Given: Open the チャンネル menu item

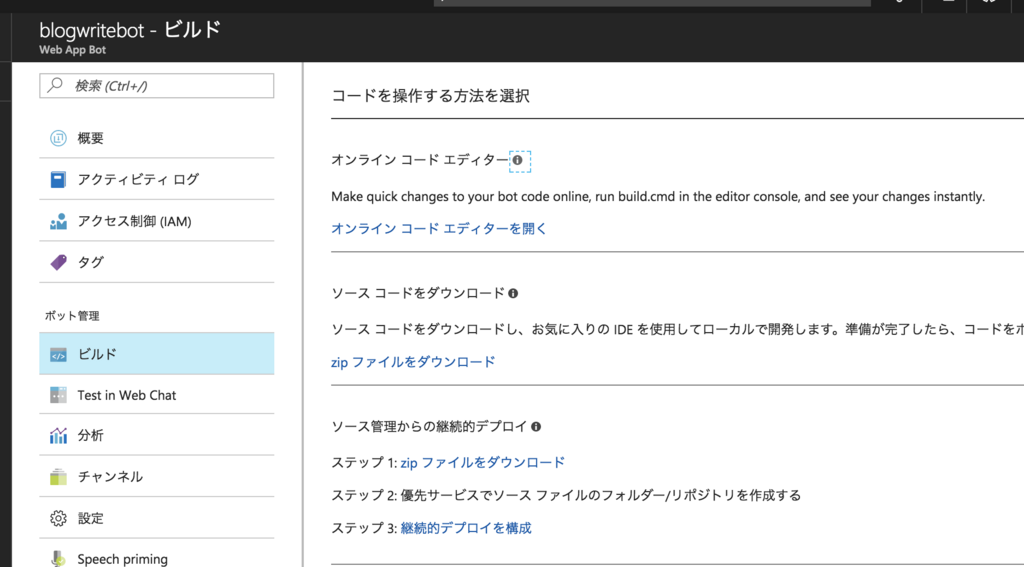Looking at the screenshot, I should [x=157, y=477].
